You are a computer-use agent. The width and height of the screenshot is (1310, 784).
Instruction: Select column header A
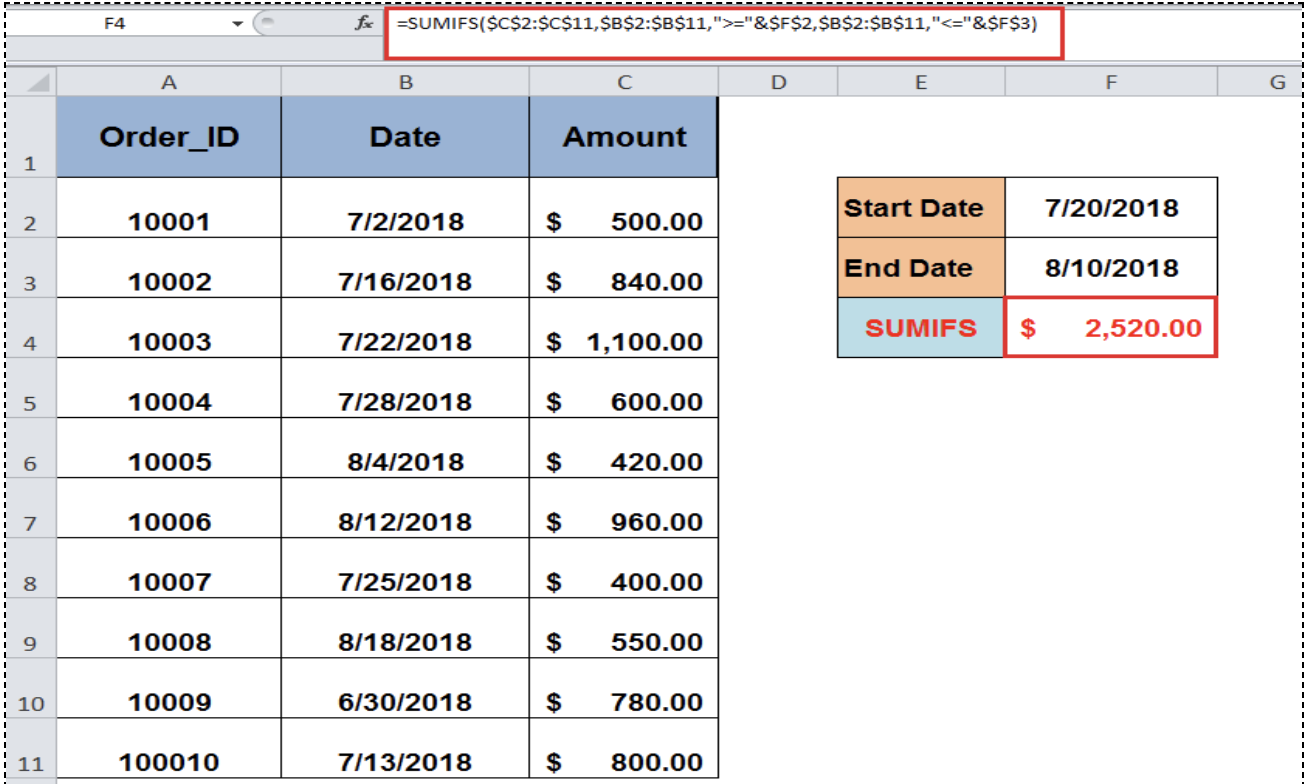tap(168, 82)
